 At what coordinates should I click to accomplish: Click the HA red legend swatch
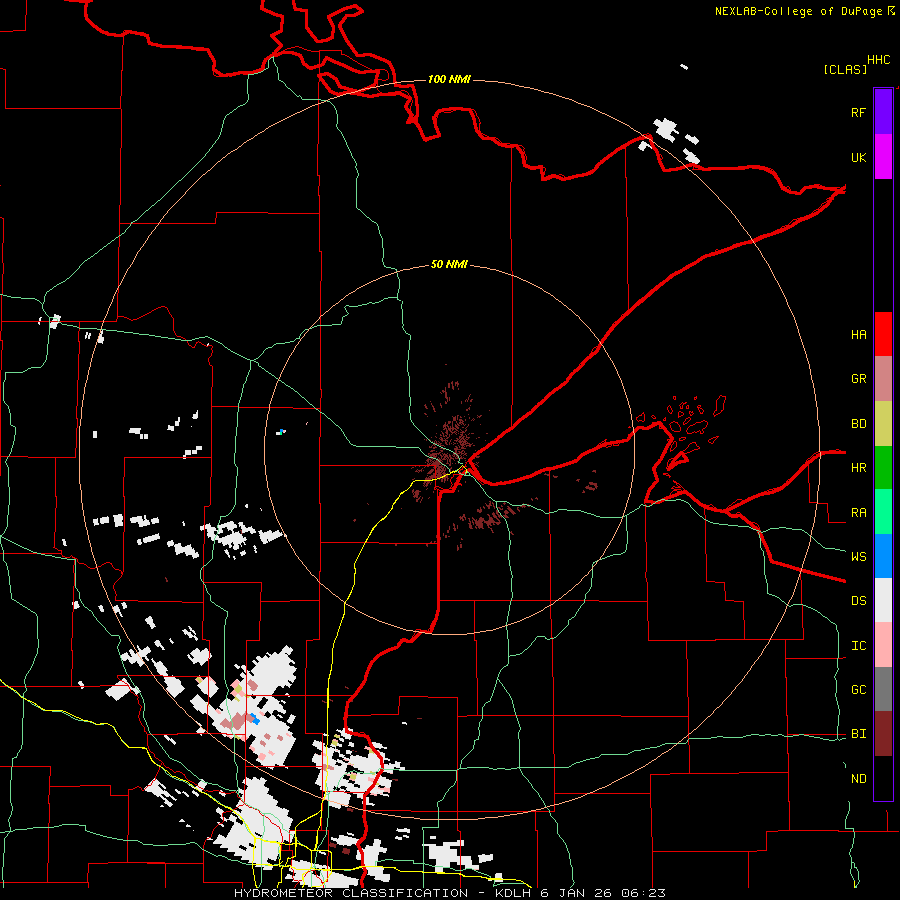[883, 334]
